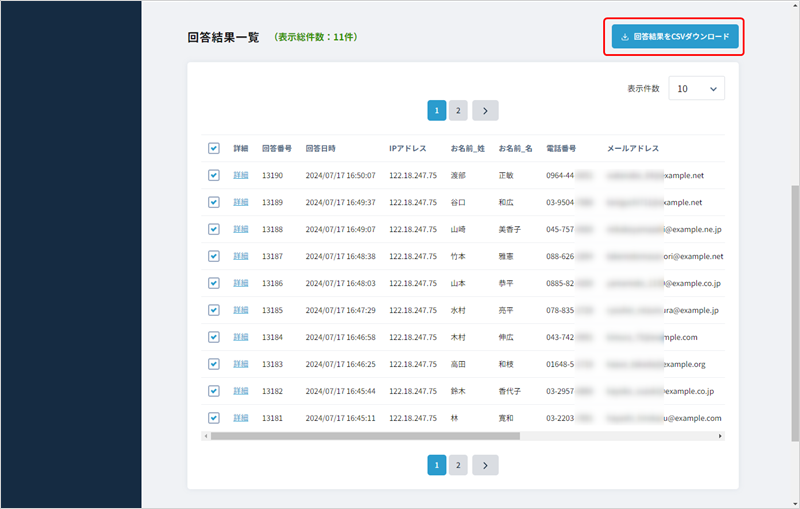This screenshot has height=509, width=800.
Task: Click the page vertical scrollbar thumb
Action: click(795, 313)
